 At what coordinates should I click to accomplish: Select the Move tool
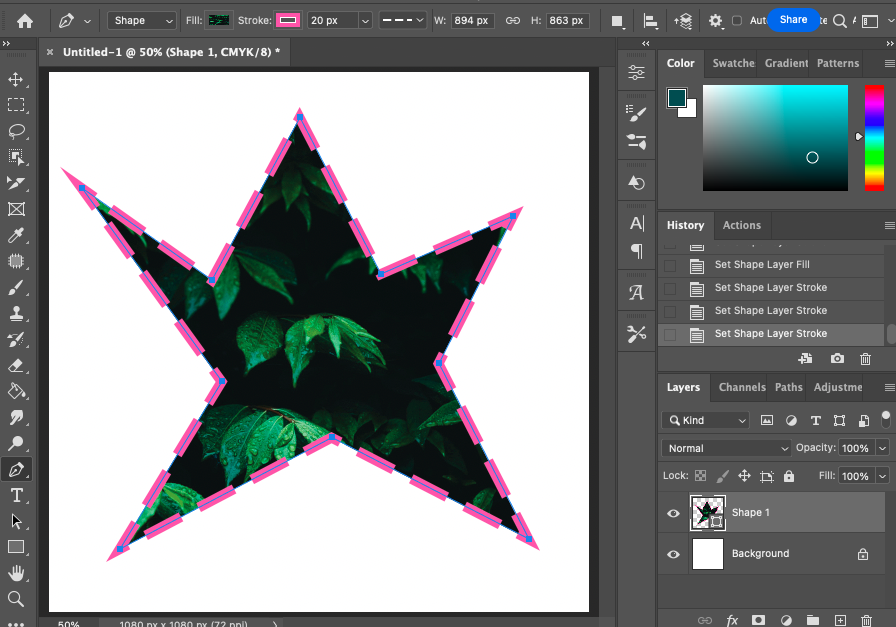click(16, 80)
